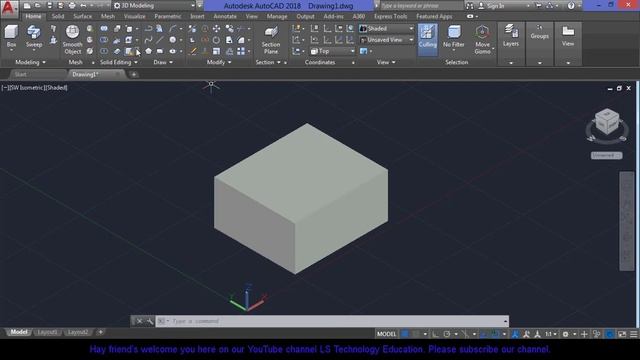640x360 pixels.
Task: Switch to the Start file tab
Action: pyautogui.click(x=20, y=74)
